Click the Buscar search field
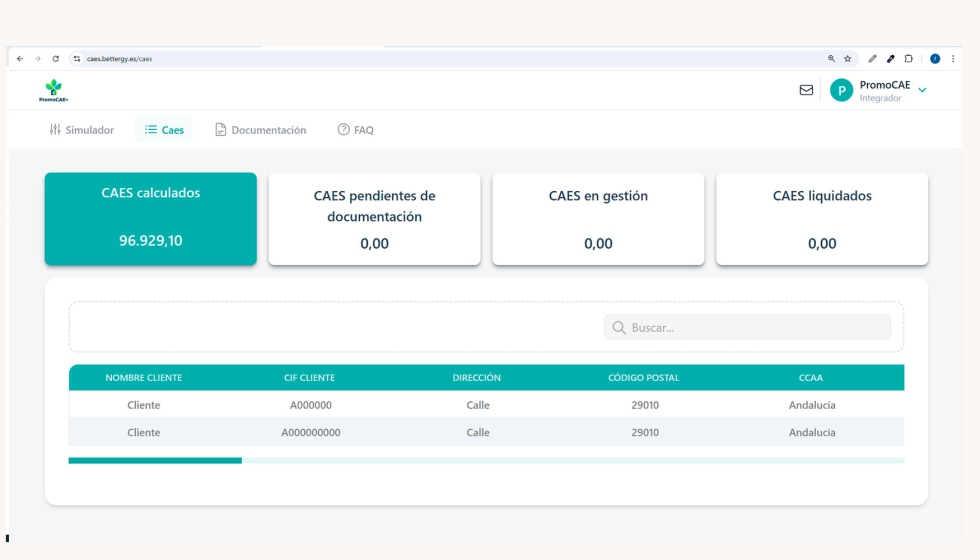The image size is (980, 560). pos(747,327)
